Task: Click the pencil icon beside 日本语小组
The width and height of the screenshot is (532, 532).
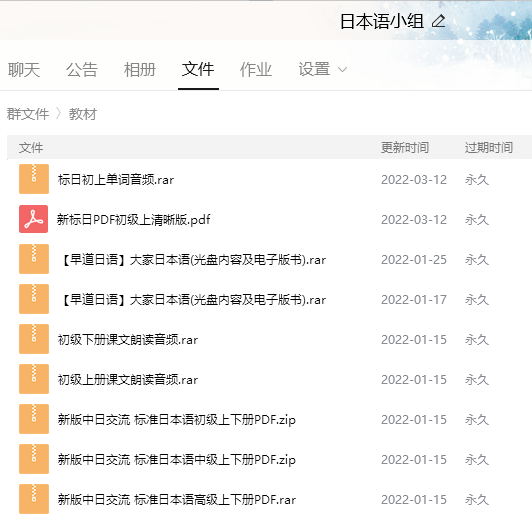Action: pyautogui.click(x=438, y=21)
